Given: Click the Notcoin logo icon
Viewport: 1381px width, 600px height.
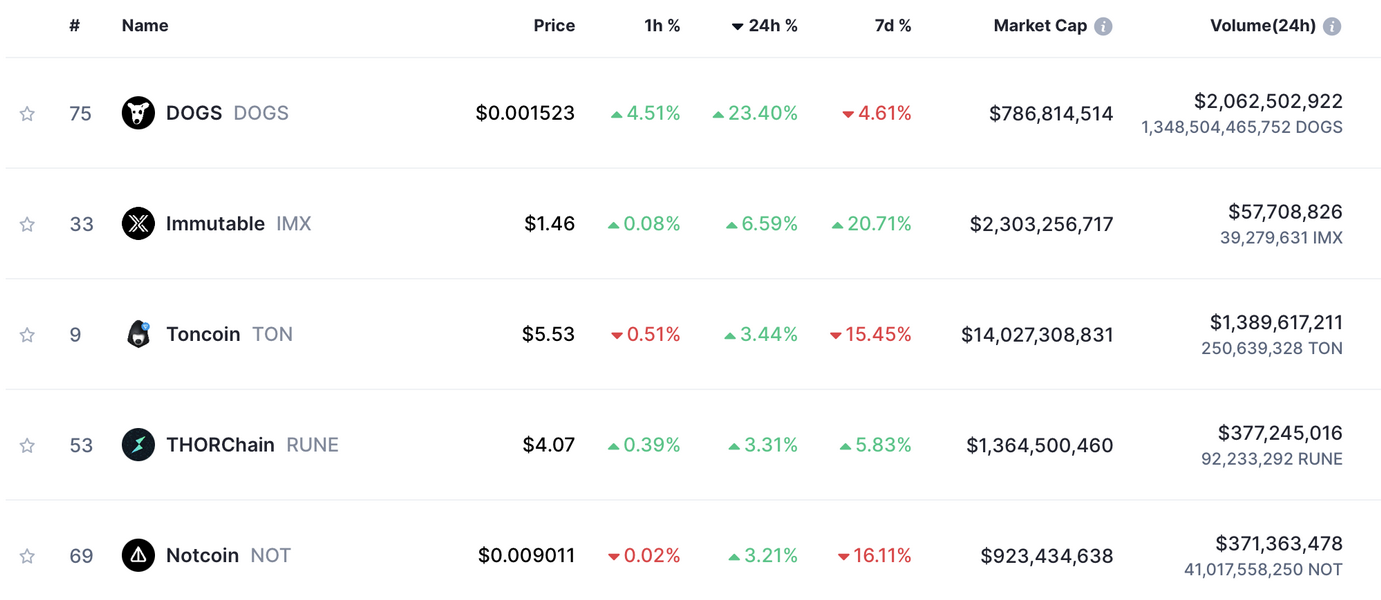Looking at the screenshot, I should [138, 555].
